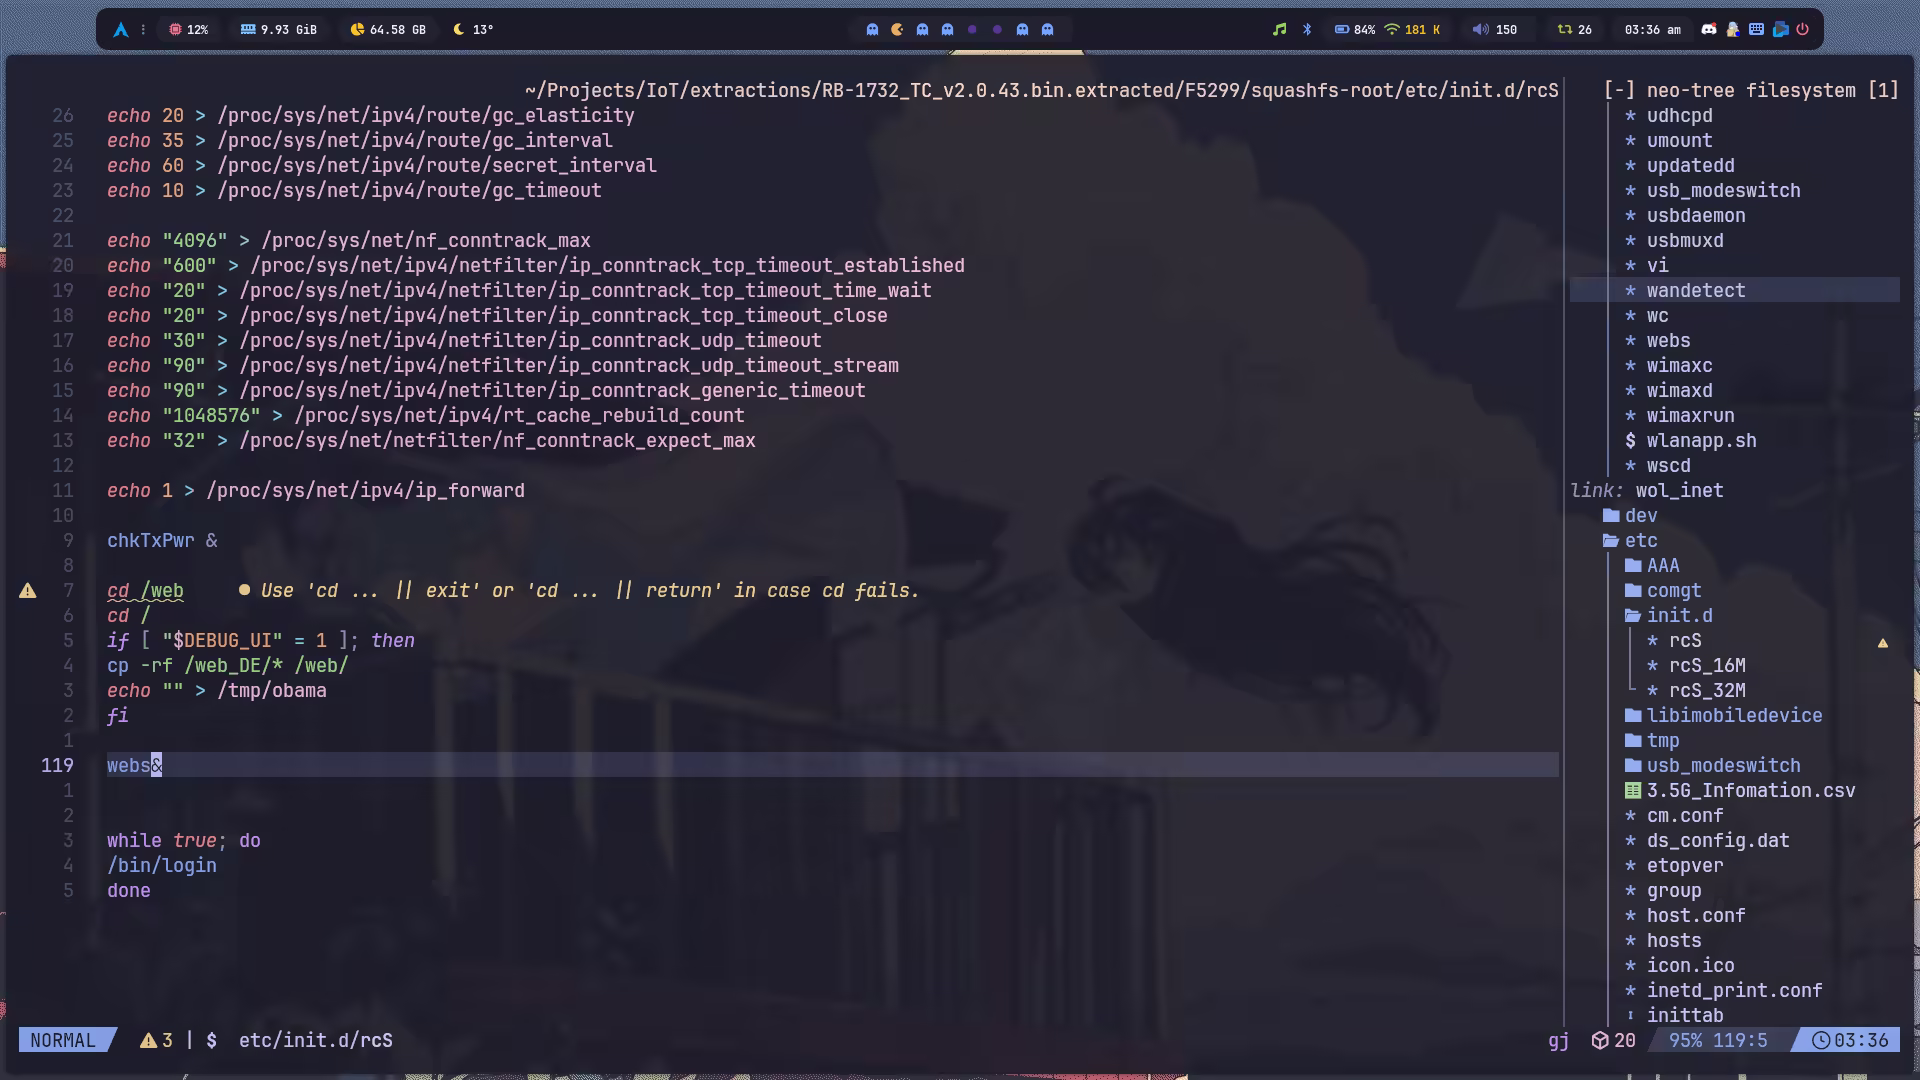Click the Bluetooth icon in top bar
This screenshot has width=1920, height=1080.
coord(1306,30)
